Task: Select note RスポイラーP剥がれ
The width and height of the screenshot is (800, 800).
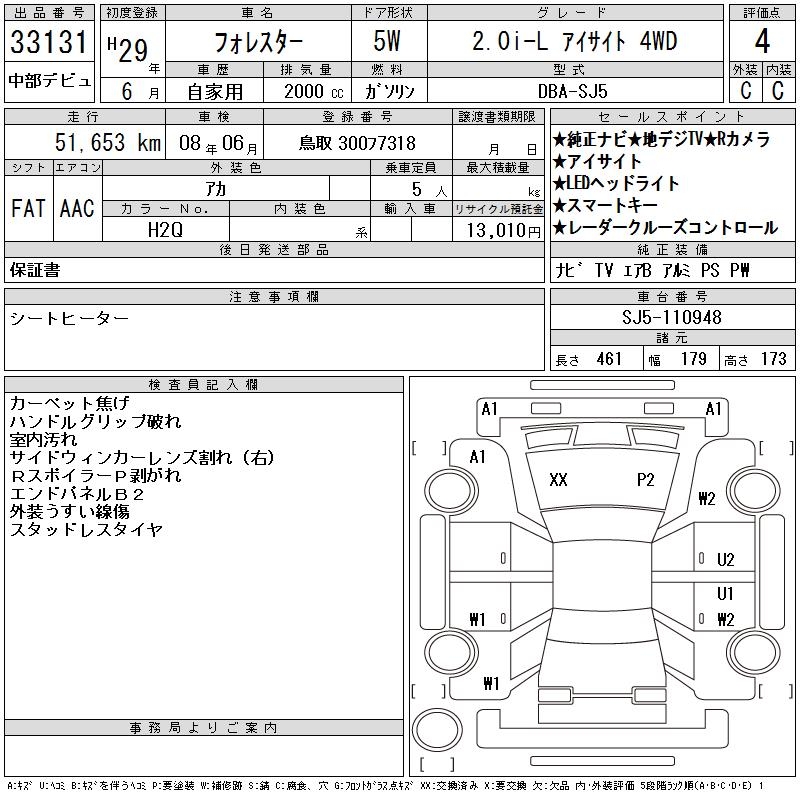Action: [x=96, y=476]
